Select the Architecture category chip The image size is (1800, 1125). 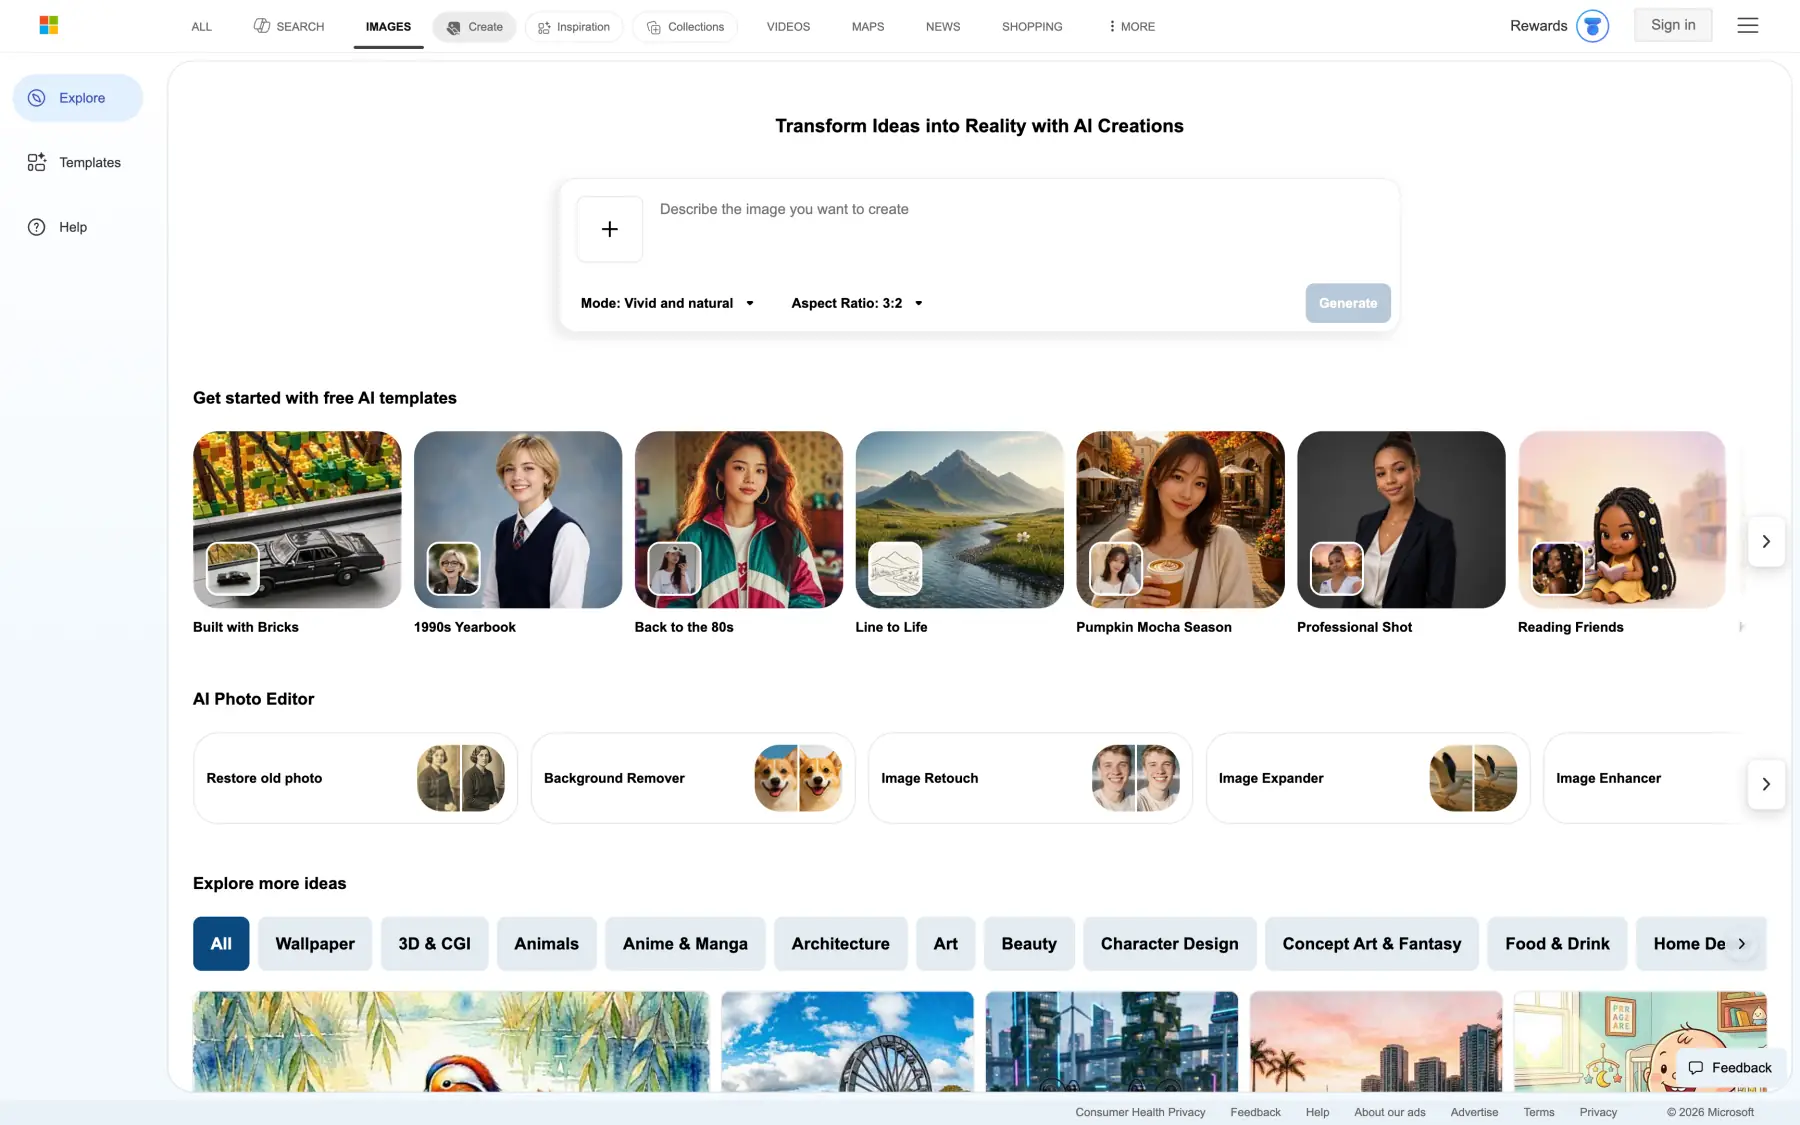840,944
